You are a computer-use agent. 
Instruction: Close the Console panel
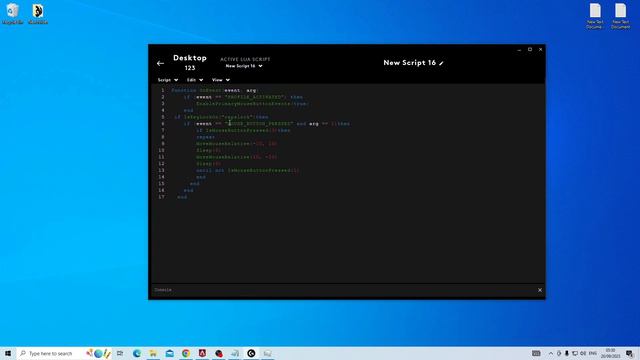(540, 290)
